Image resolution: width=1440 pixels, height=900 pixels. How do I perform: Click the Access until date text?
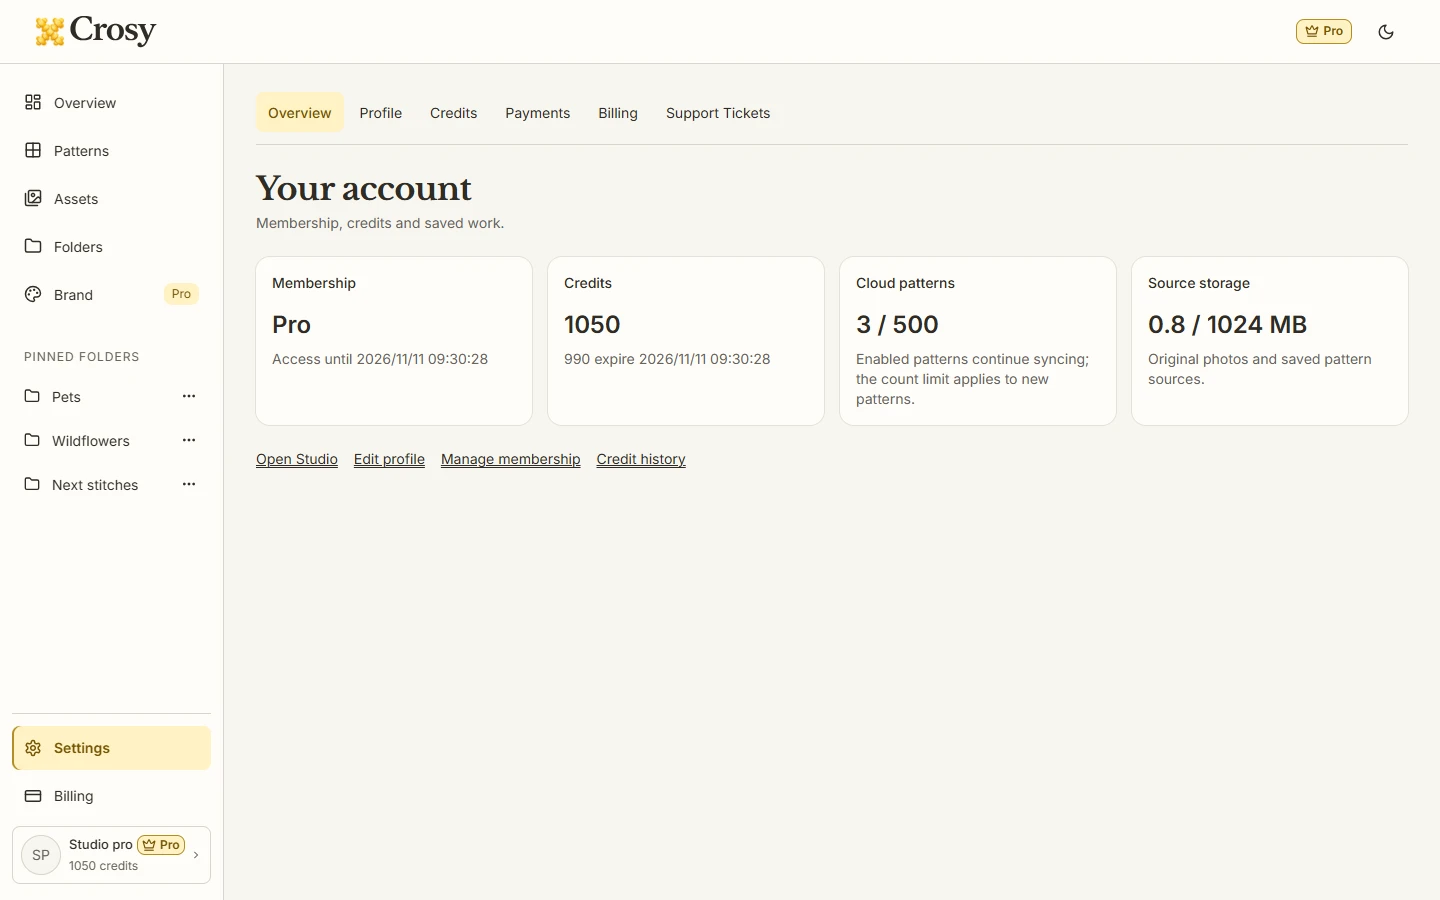coord(380,359)
